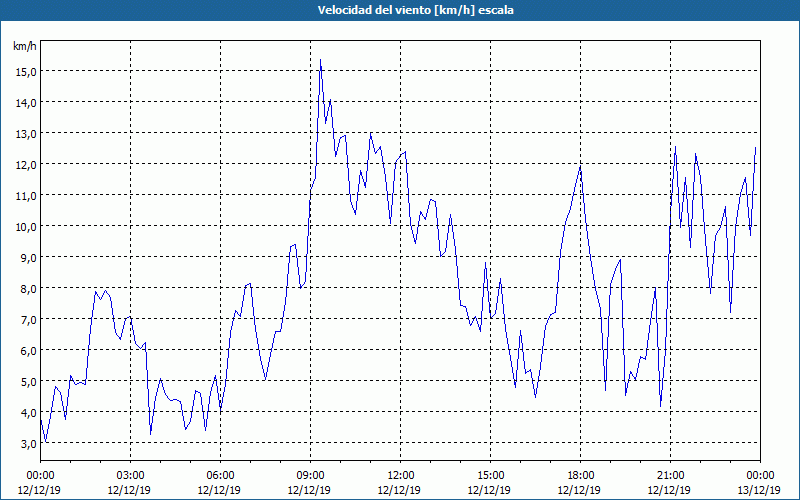
Task: Click the 10,0 y-axis value
Action: 26,227
